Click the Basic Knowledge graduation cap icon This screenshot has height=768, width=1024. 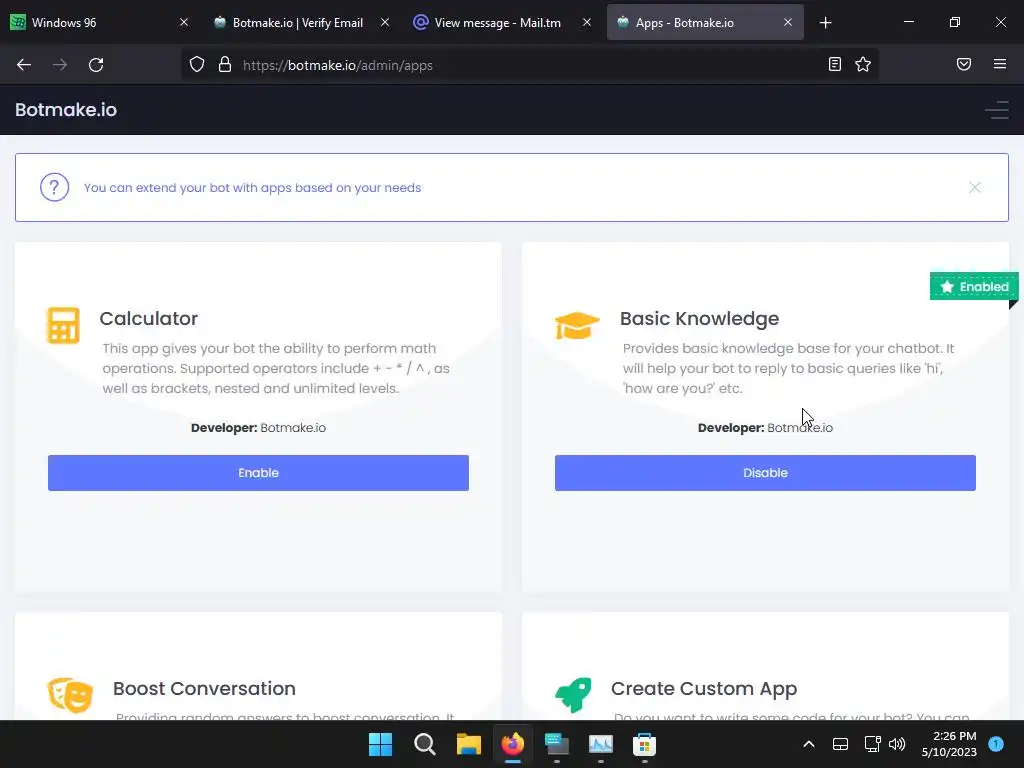tap(577, 326)
